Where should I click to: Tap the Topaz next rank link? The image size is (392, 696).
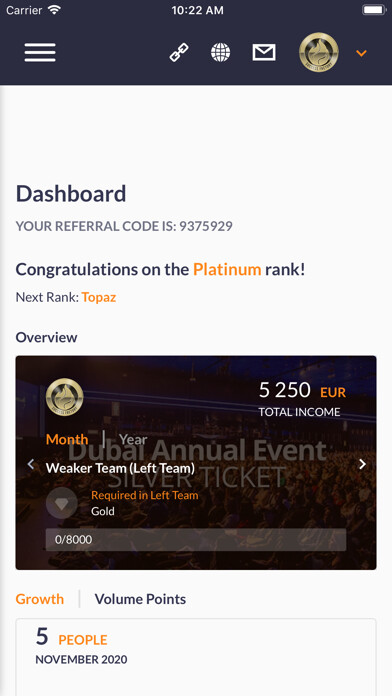click(99, 297)
